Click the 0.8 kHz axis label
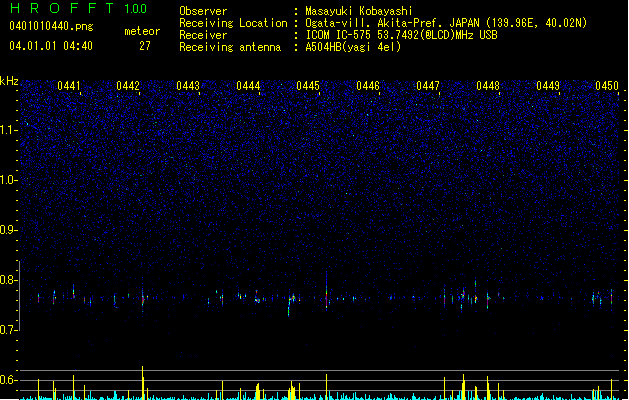629x400 pixels. click(x=8, y=280)
